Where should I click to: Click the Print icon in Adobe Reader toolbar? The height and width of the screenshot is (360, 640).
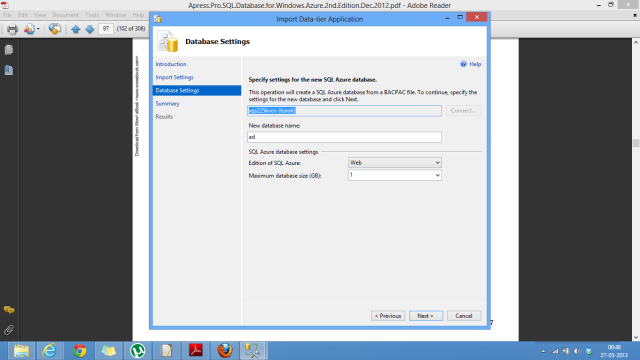tap(12, 29)
